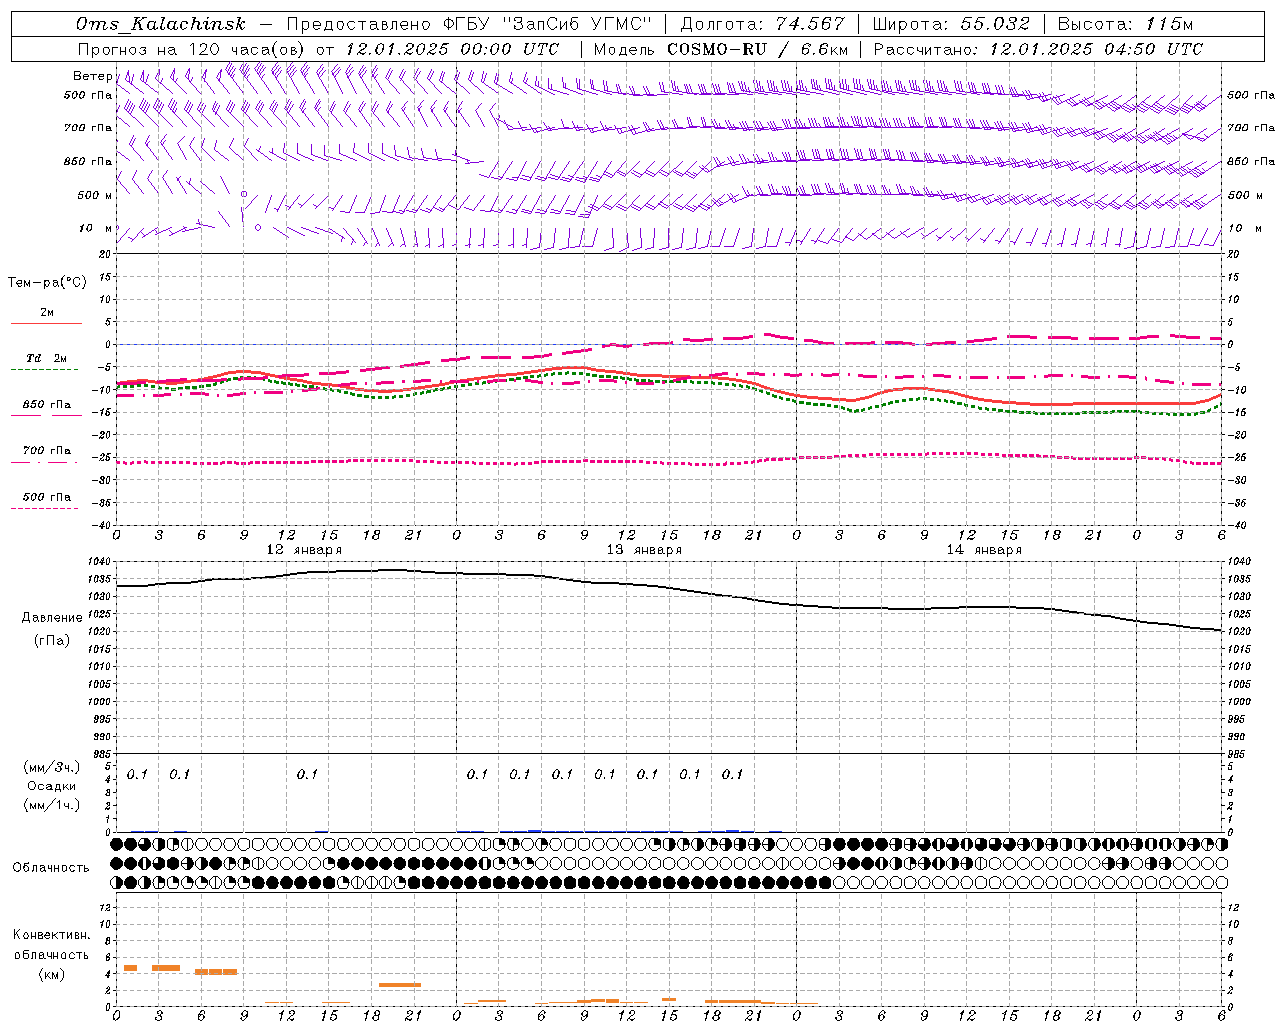
Task: Click the 'Осадки' precipitation label
Action: (x=52, y=786)
